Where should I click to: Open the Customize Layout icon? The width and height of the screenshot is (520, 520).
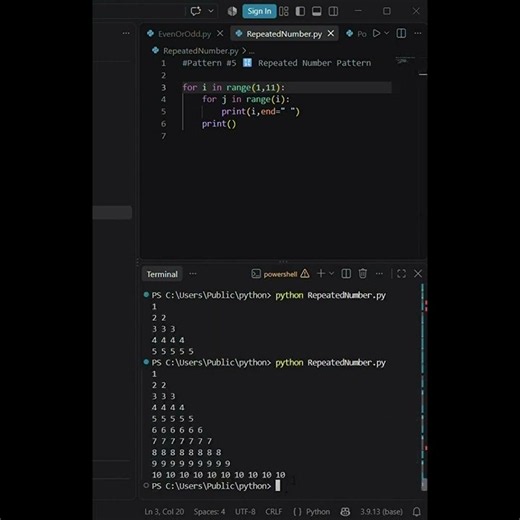pyautogui.click(x=284, y=11)
